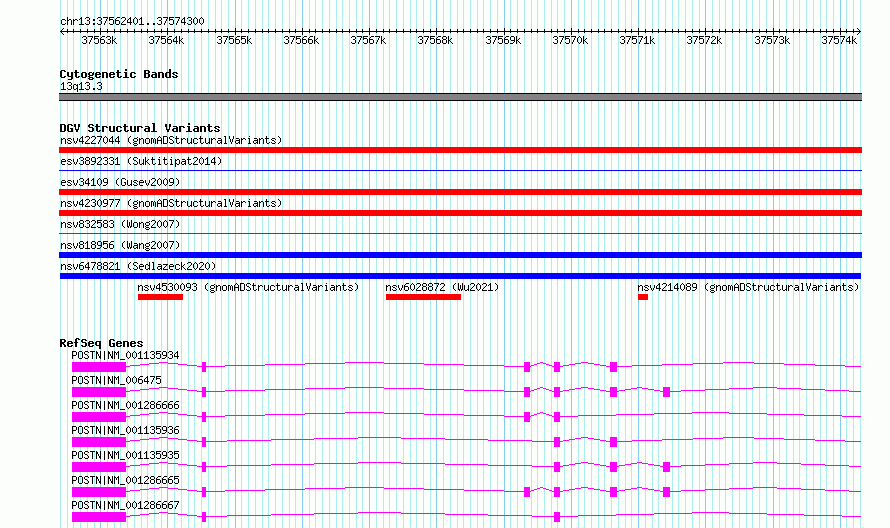The image size is (890, 528).
Task: Click the POSTN|NM_001286665 transcript label
Action: 125,480
